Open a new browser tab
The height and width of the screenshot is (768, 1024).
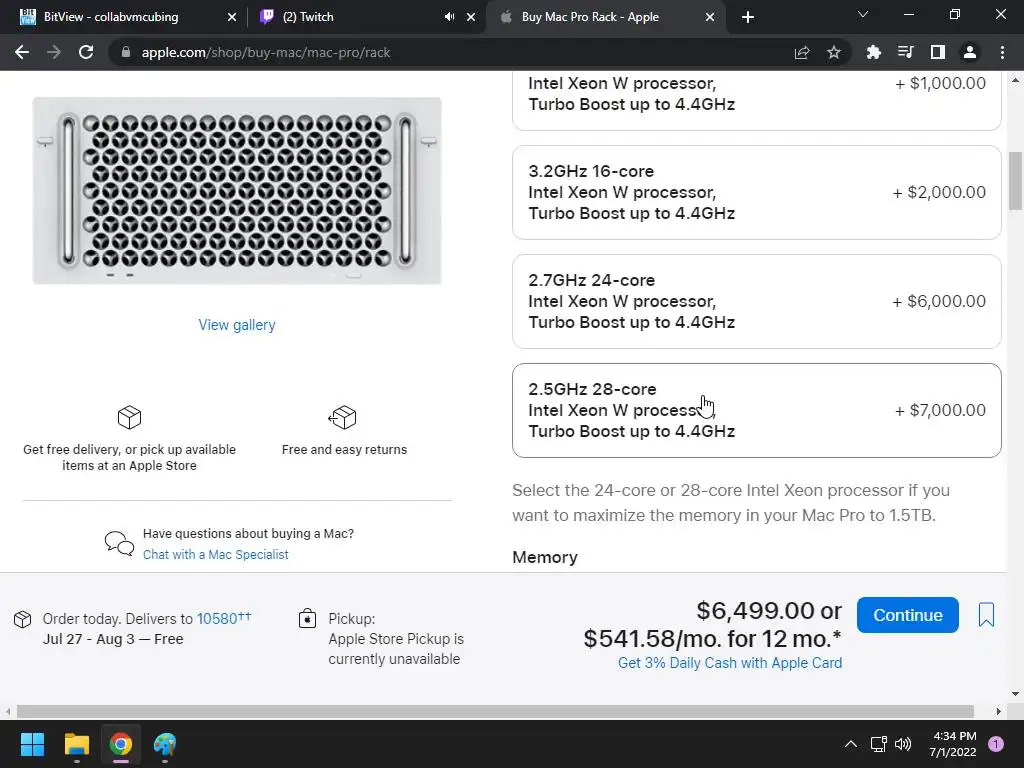click(748, 17)
